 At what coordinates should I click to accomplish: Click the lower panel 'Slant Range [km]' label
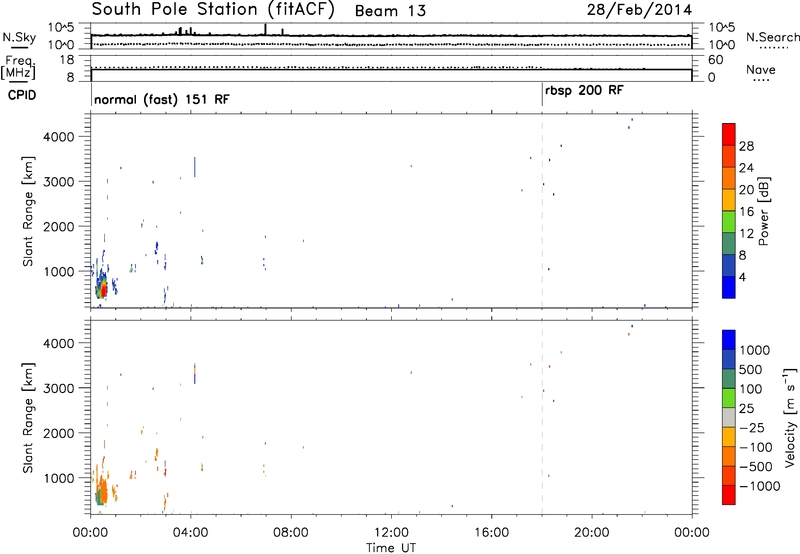(28, 417)
